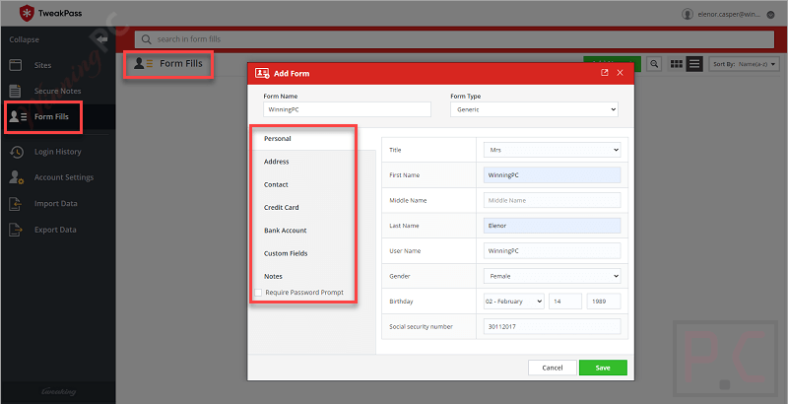
Task: Click the search in form fills field
Action: click(x=454, y=39)
